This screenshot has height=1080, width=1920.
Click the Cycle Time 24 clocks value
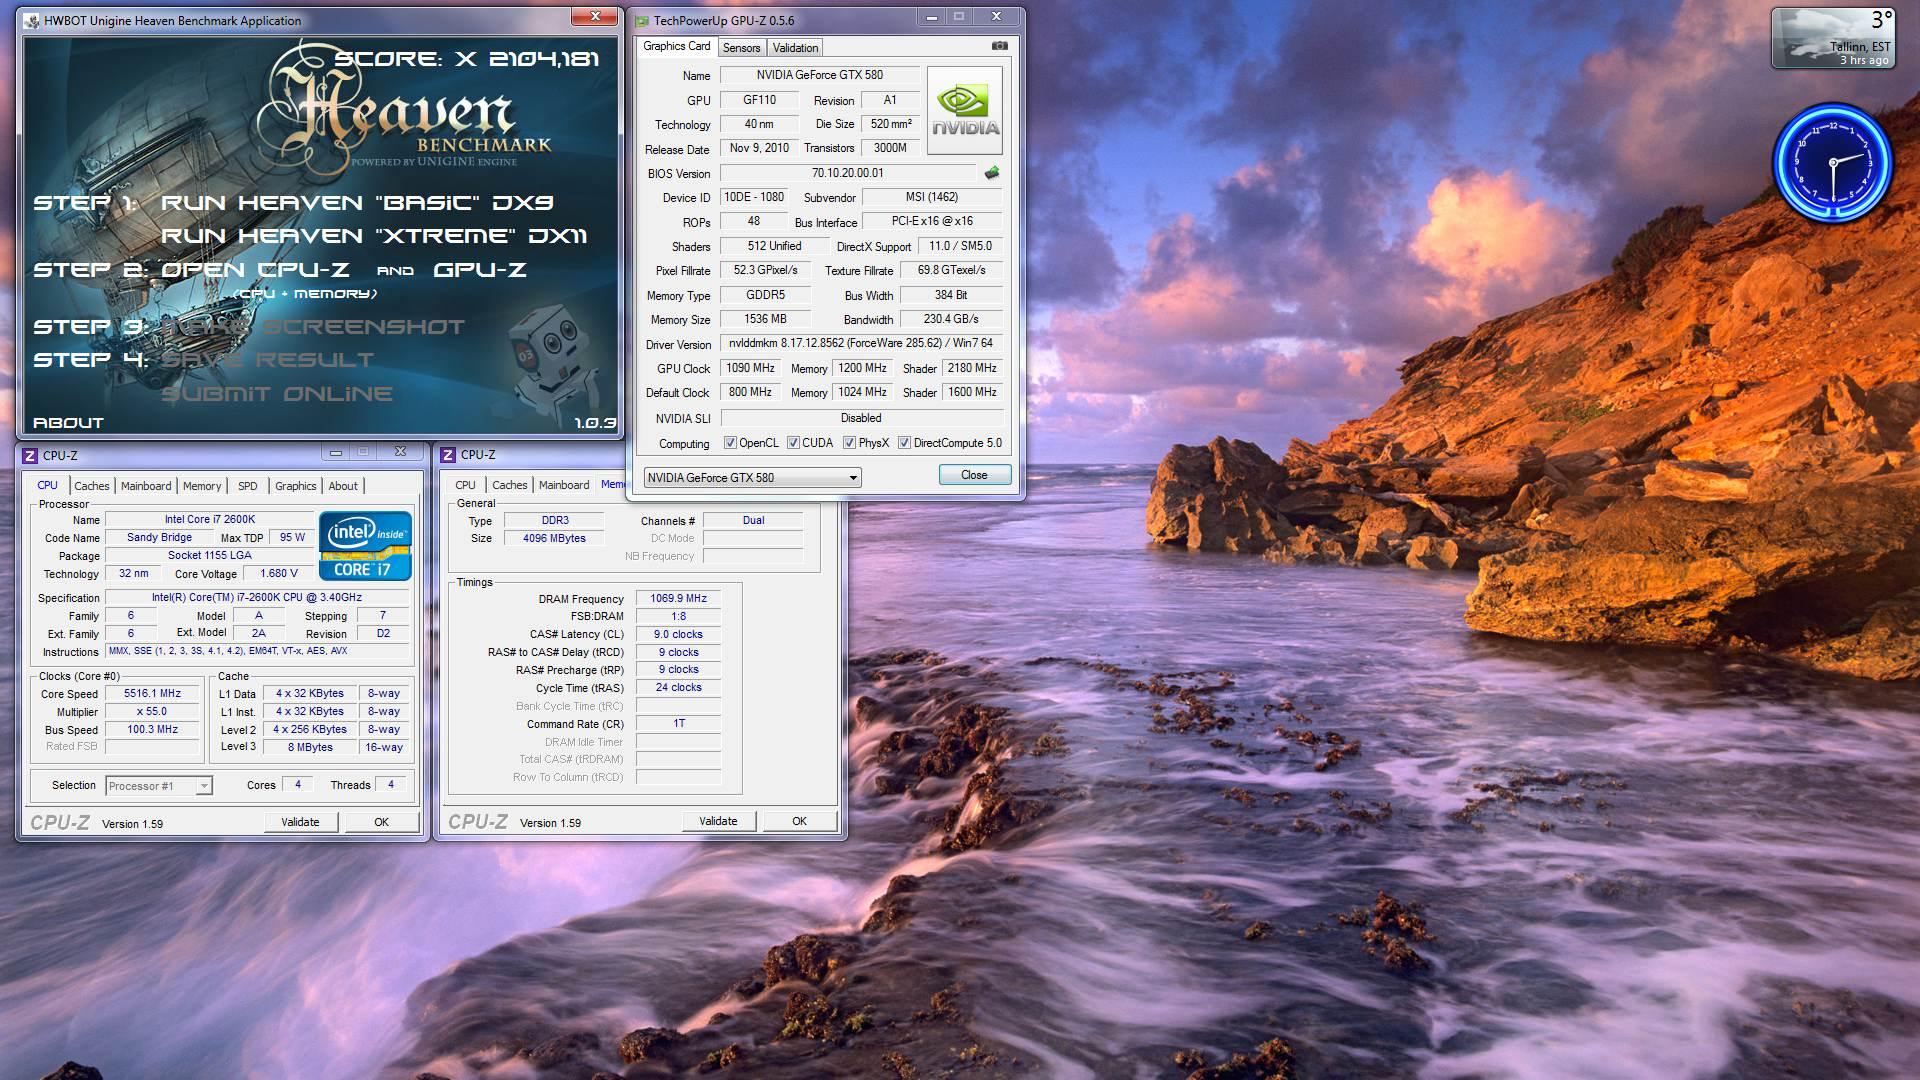point(678,688)
